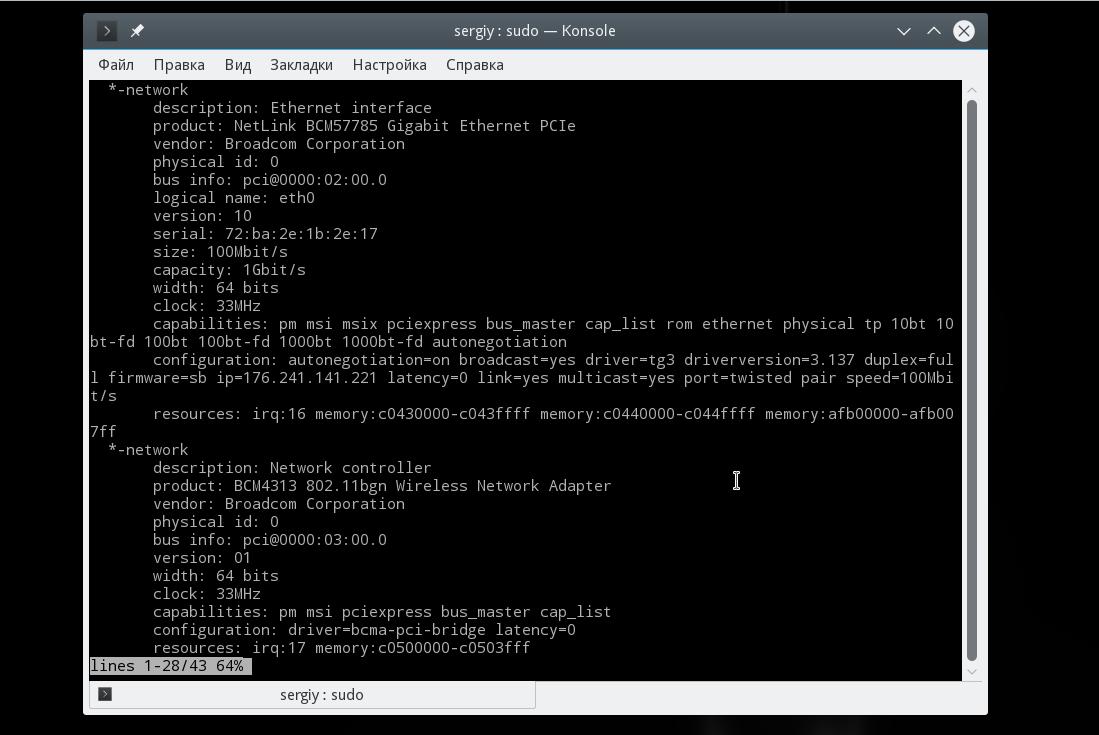Viewport: 1099px width, 735px height.
Task: Toggle the pin icon in title bar
Action: click(137, 31)
